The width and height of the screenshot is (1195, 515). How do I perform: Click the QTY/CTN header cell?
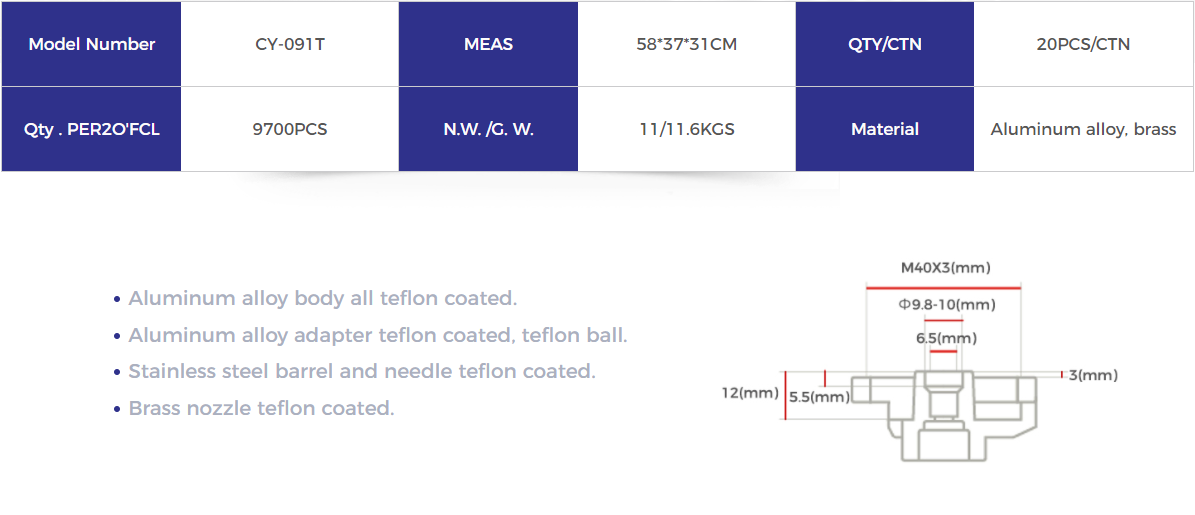(885, 44)
